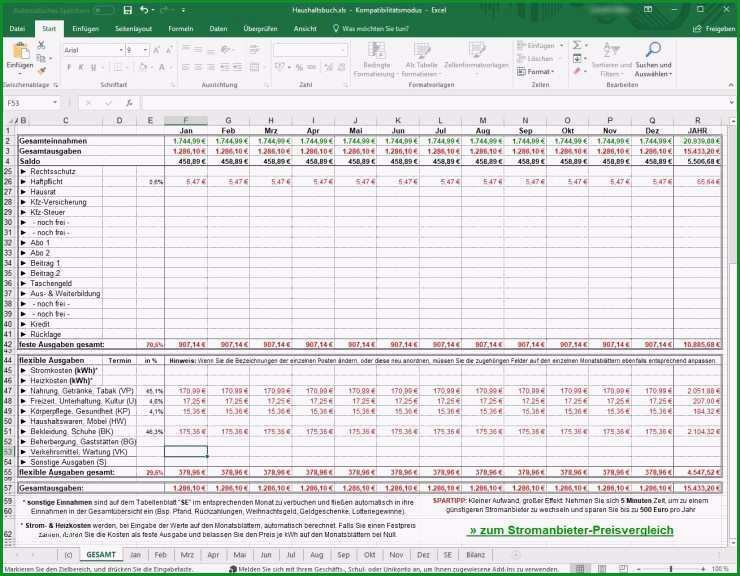Click the increase font size icon
Viewport: 740px width, 576px height.
(x=156, y=50)
